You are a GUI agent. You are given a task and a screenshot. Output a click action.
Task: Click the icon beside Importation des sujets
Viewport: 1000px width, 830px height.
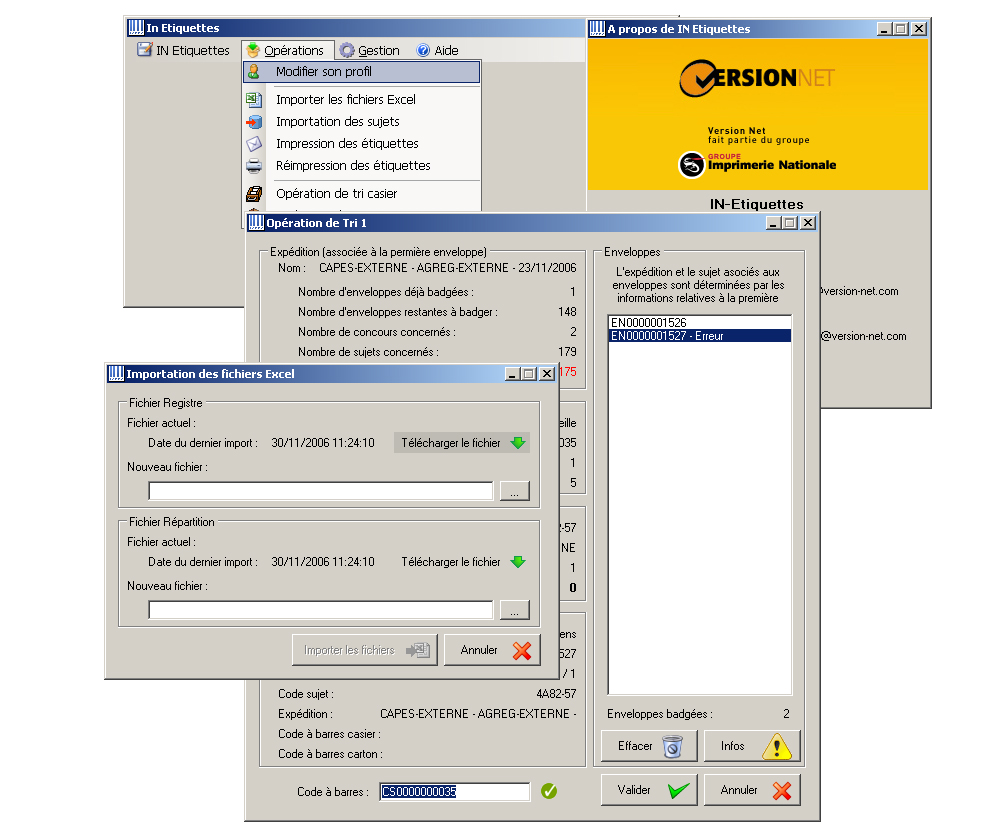[x=254, y=122]
